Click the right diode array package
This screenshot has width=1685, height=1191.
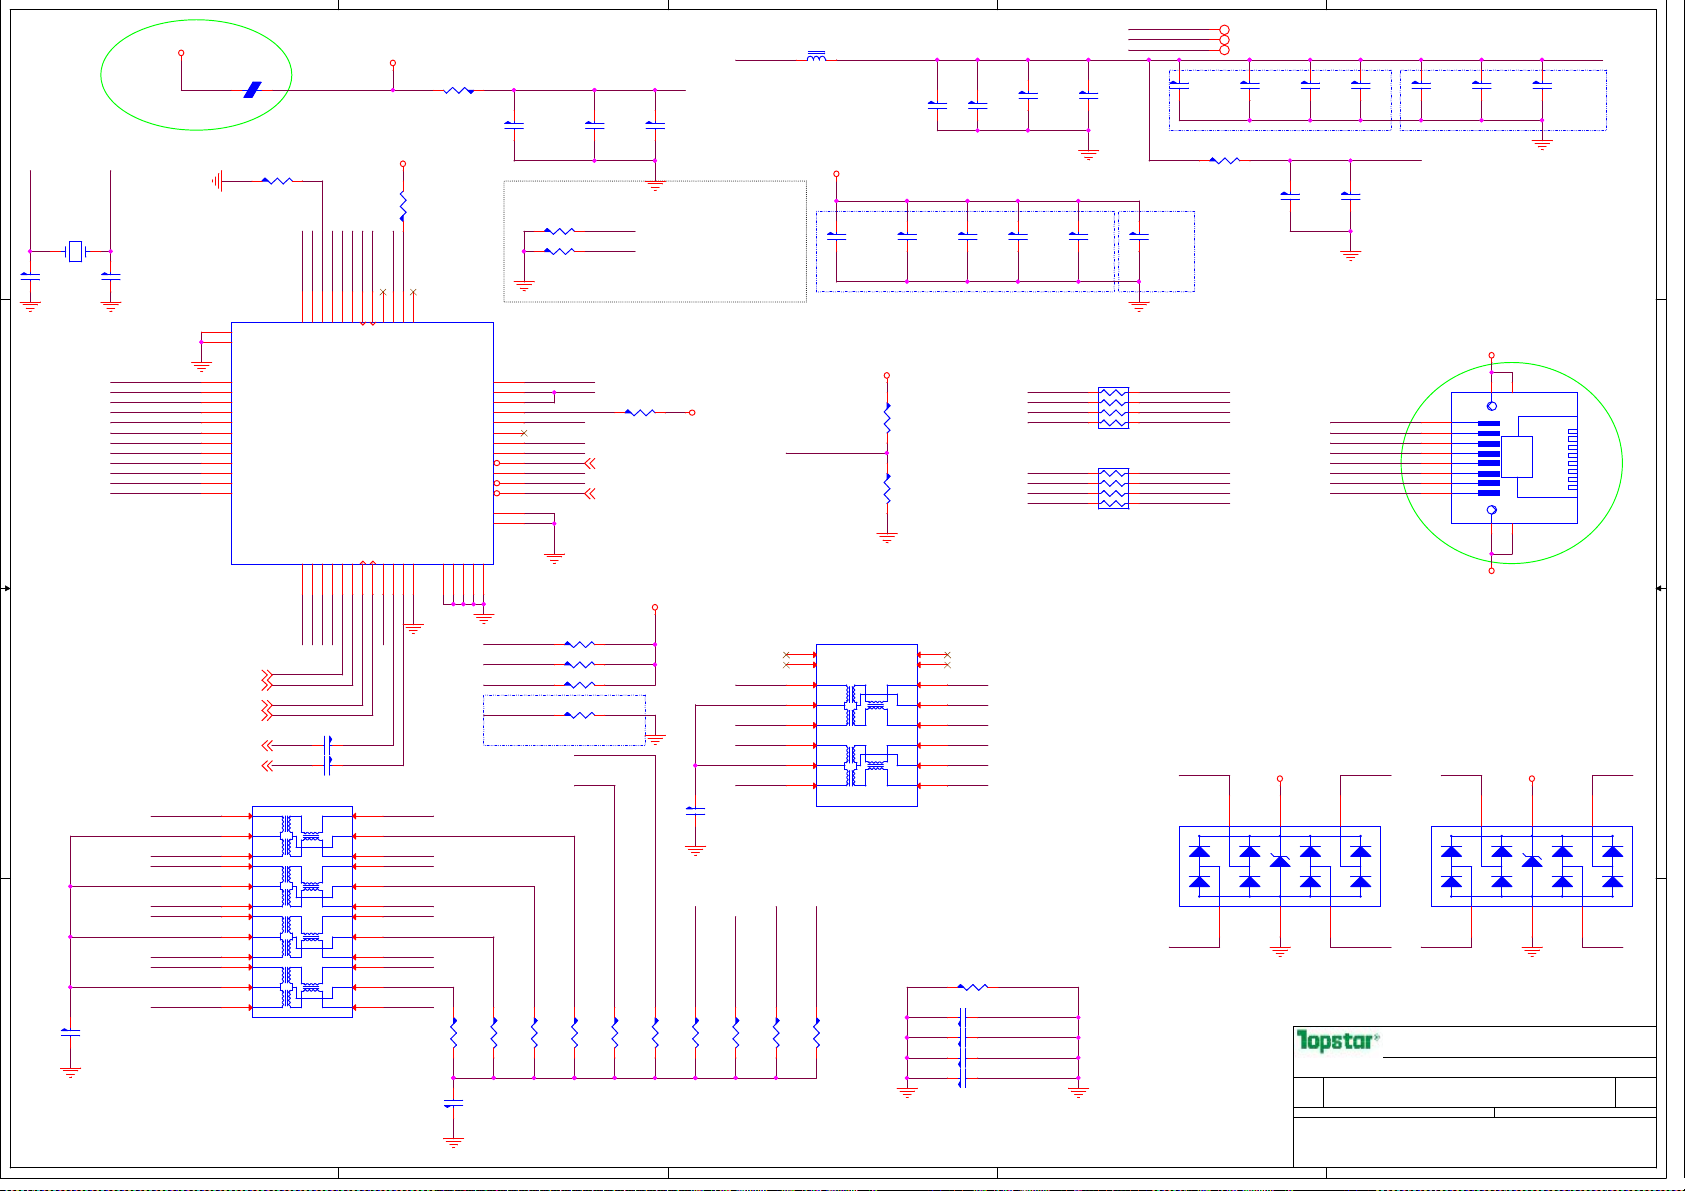click(1531, 866)
